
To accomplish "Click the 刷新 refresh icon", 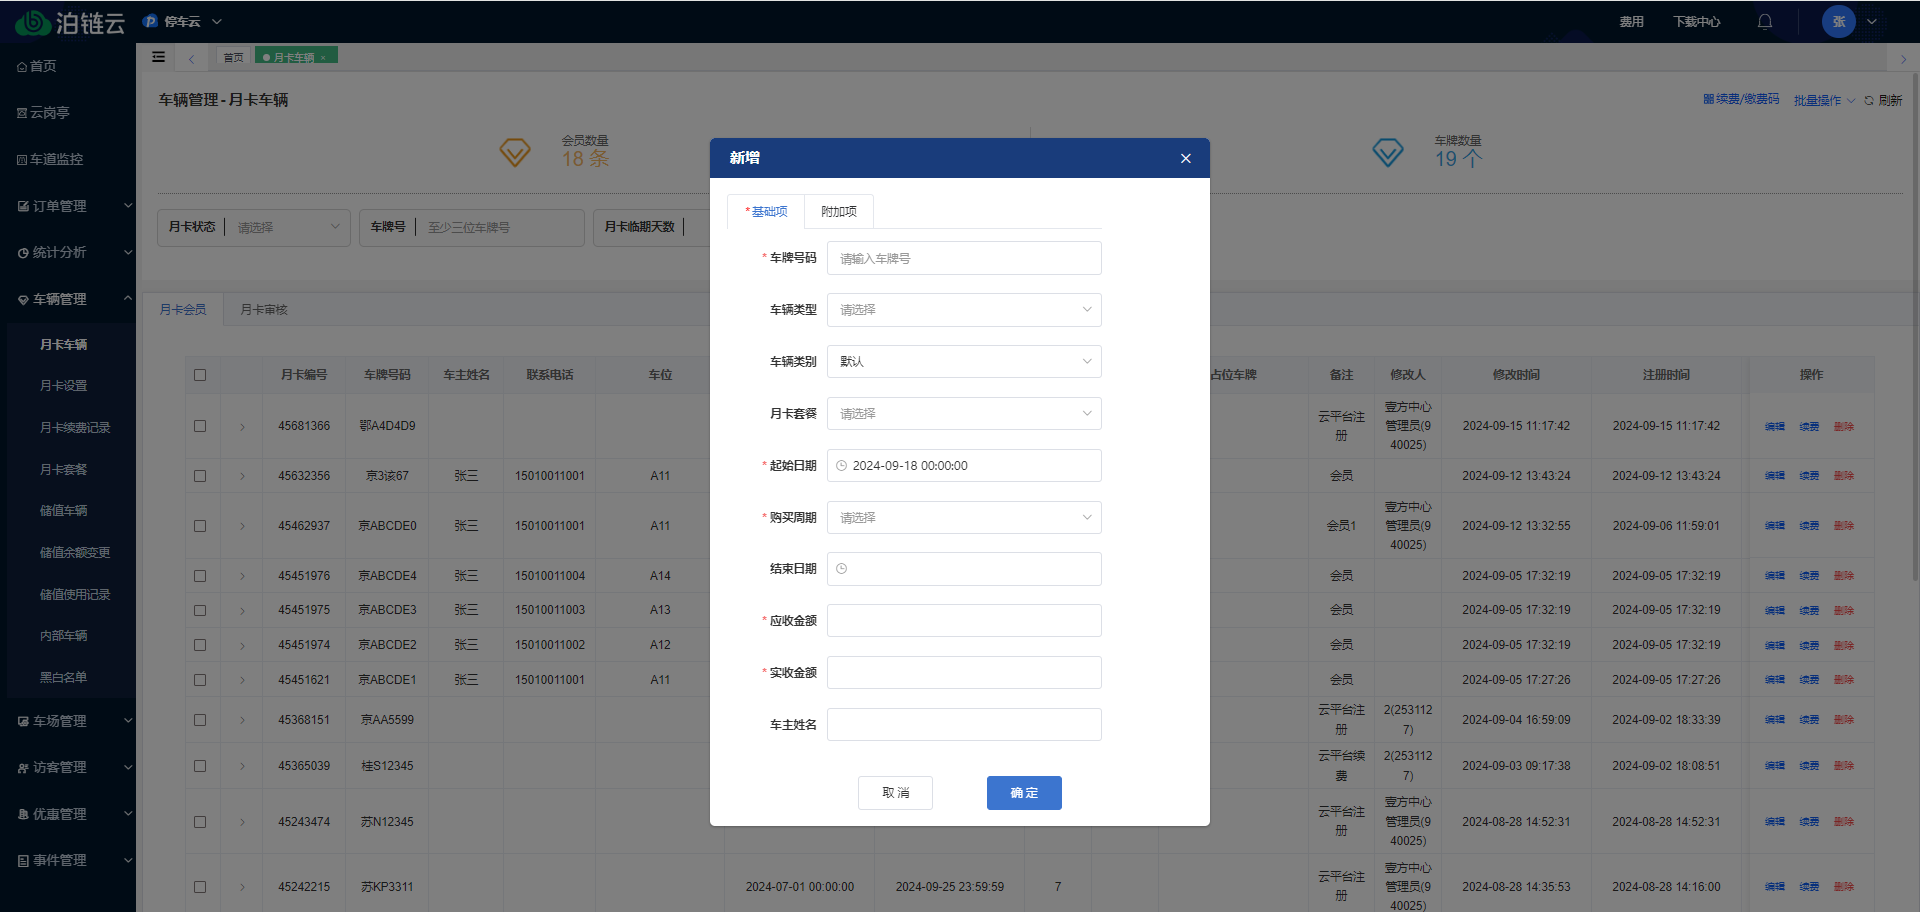I will point(1868,100).
